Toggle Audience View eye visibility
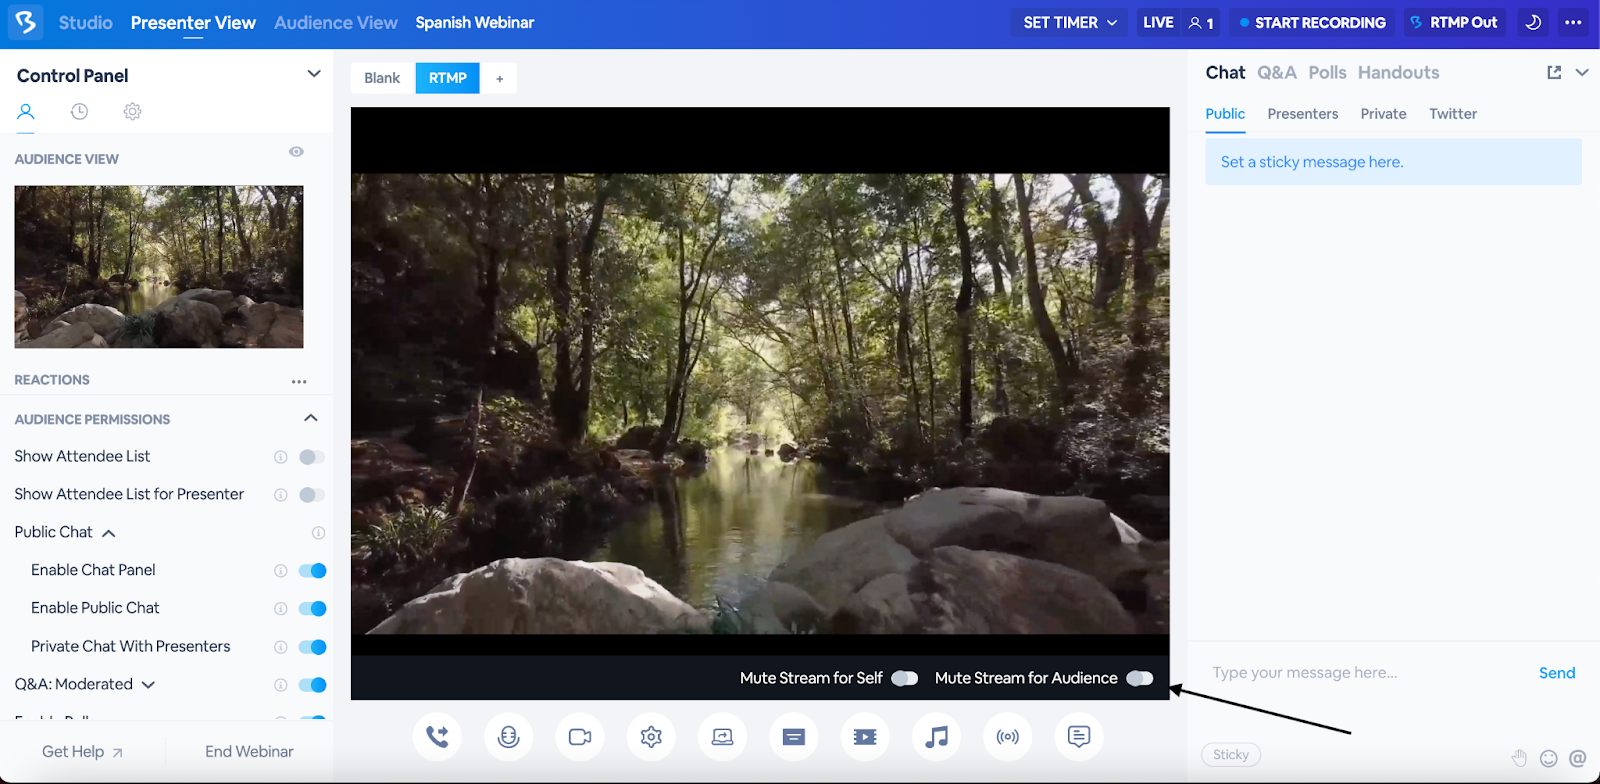The width and height of the screenshot is (1600, 784). 296,152
